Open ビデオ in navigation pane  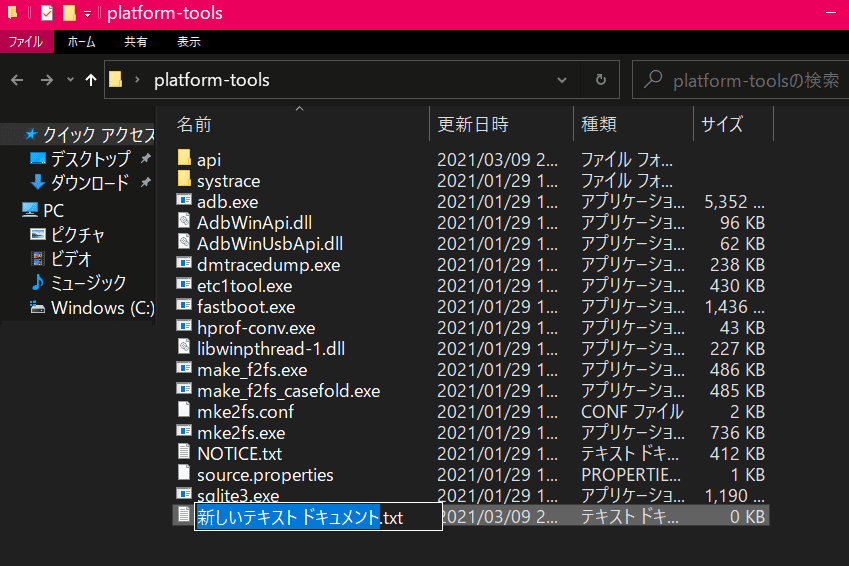tap(71, 259)
